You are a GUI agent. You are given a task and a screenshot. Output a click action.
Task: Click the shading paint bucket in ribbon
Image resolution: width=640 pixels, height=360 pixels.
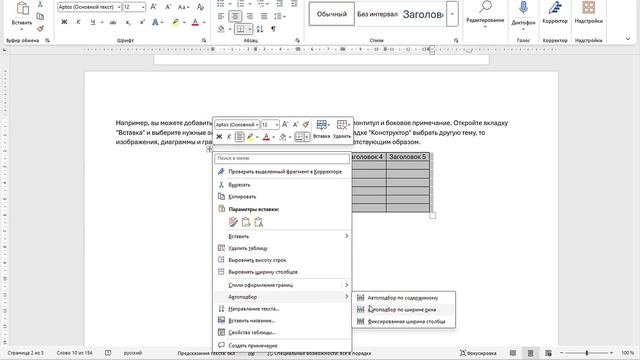[221, 29]
